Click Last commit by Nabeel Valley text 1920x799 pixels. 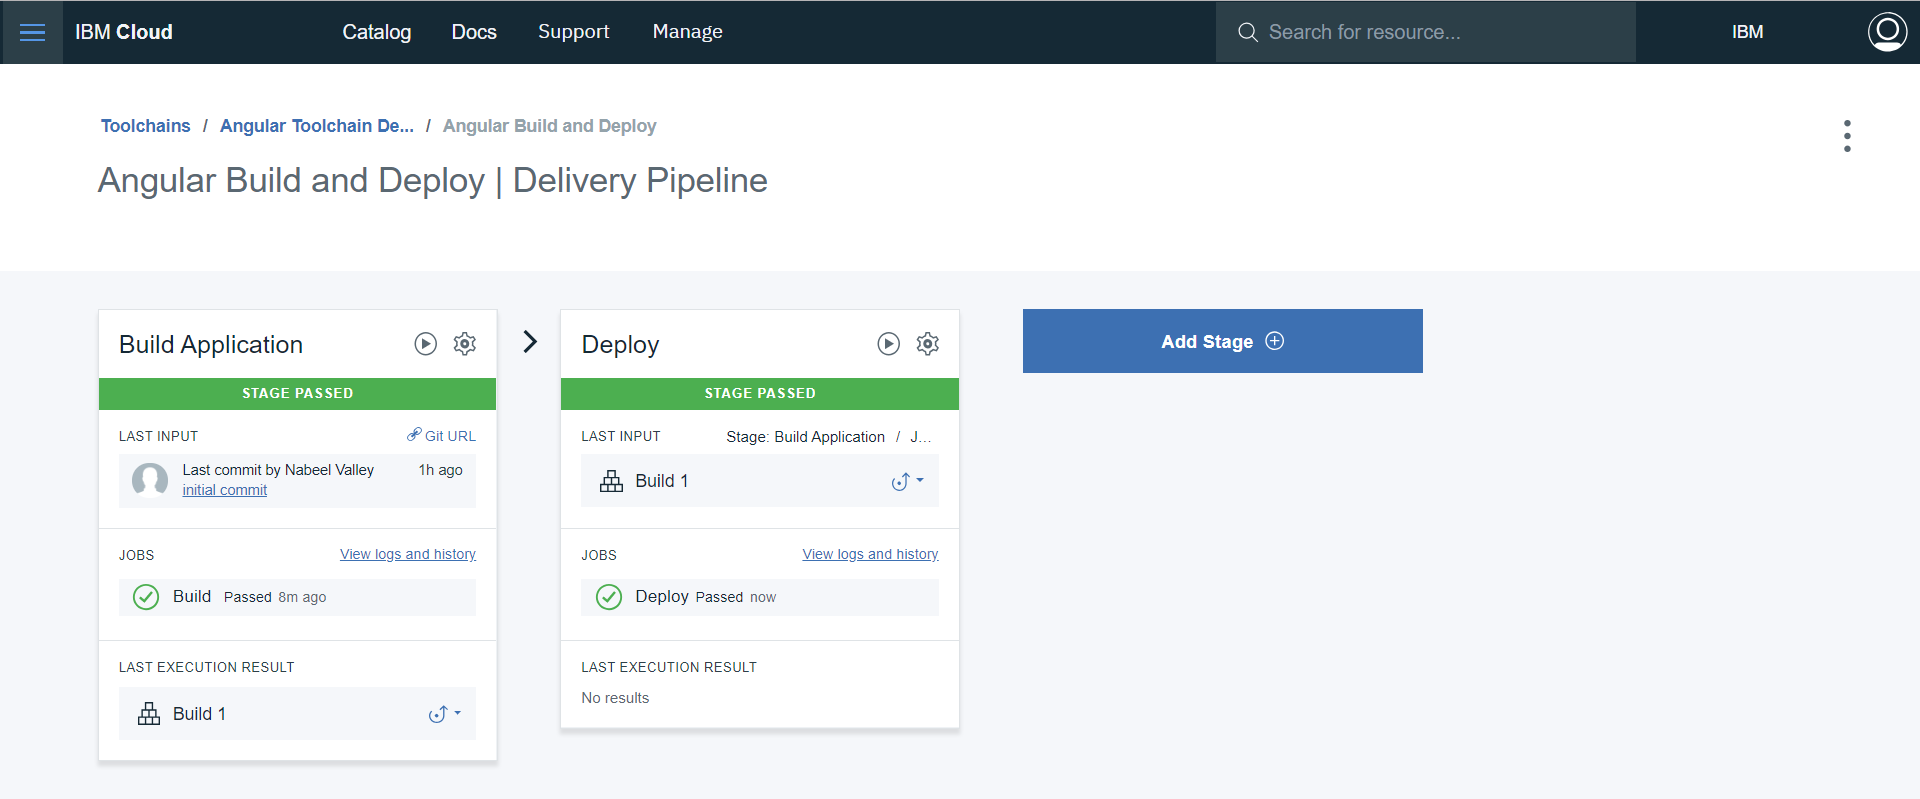(x=278, y=470)
